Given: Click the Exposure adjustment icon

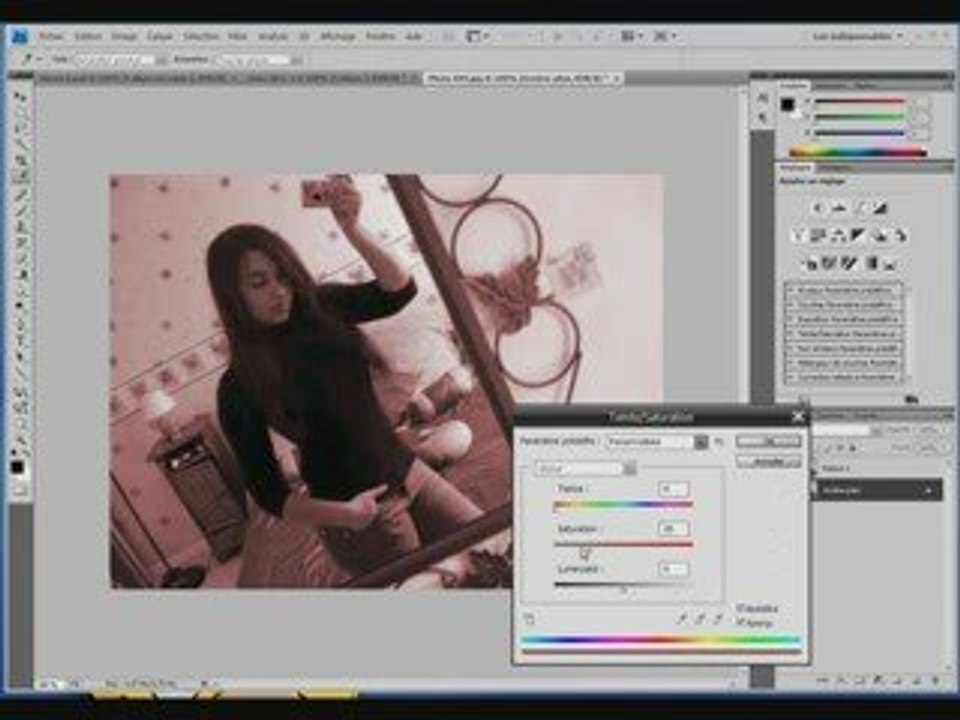Looking at the screenshot, I should pos(880,208).
